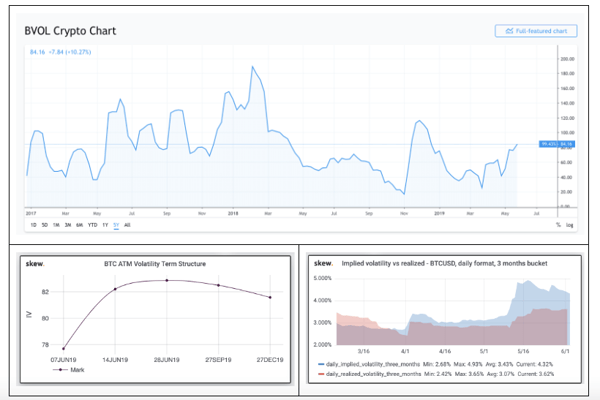
Task: Click the skew logo on implied volatility chart
Action: (322, 263)
